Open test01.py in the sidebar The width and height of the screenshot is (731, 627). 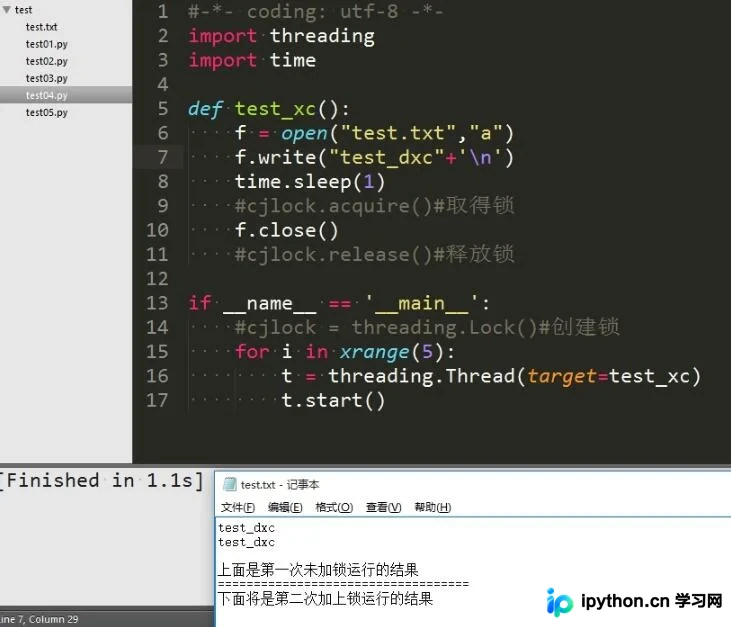(47, 44)
